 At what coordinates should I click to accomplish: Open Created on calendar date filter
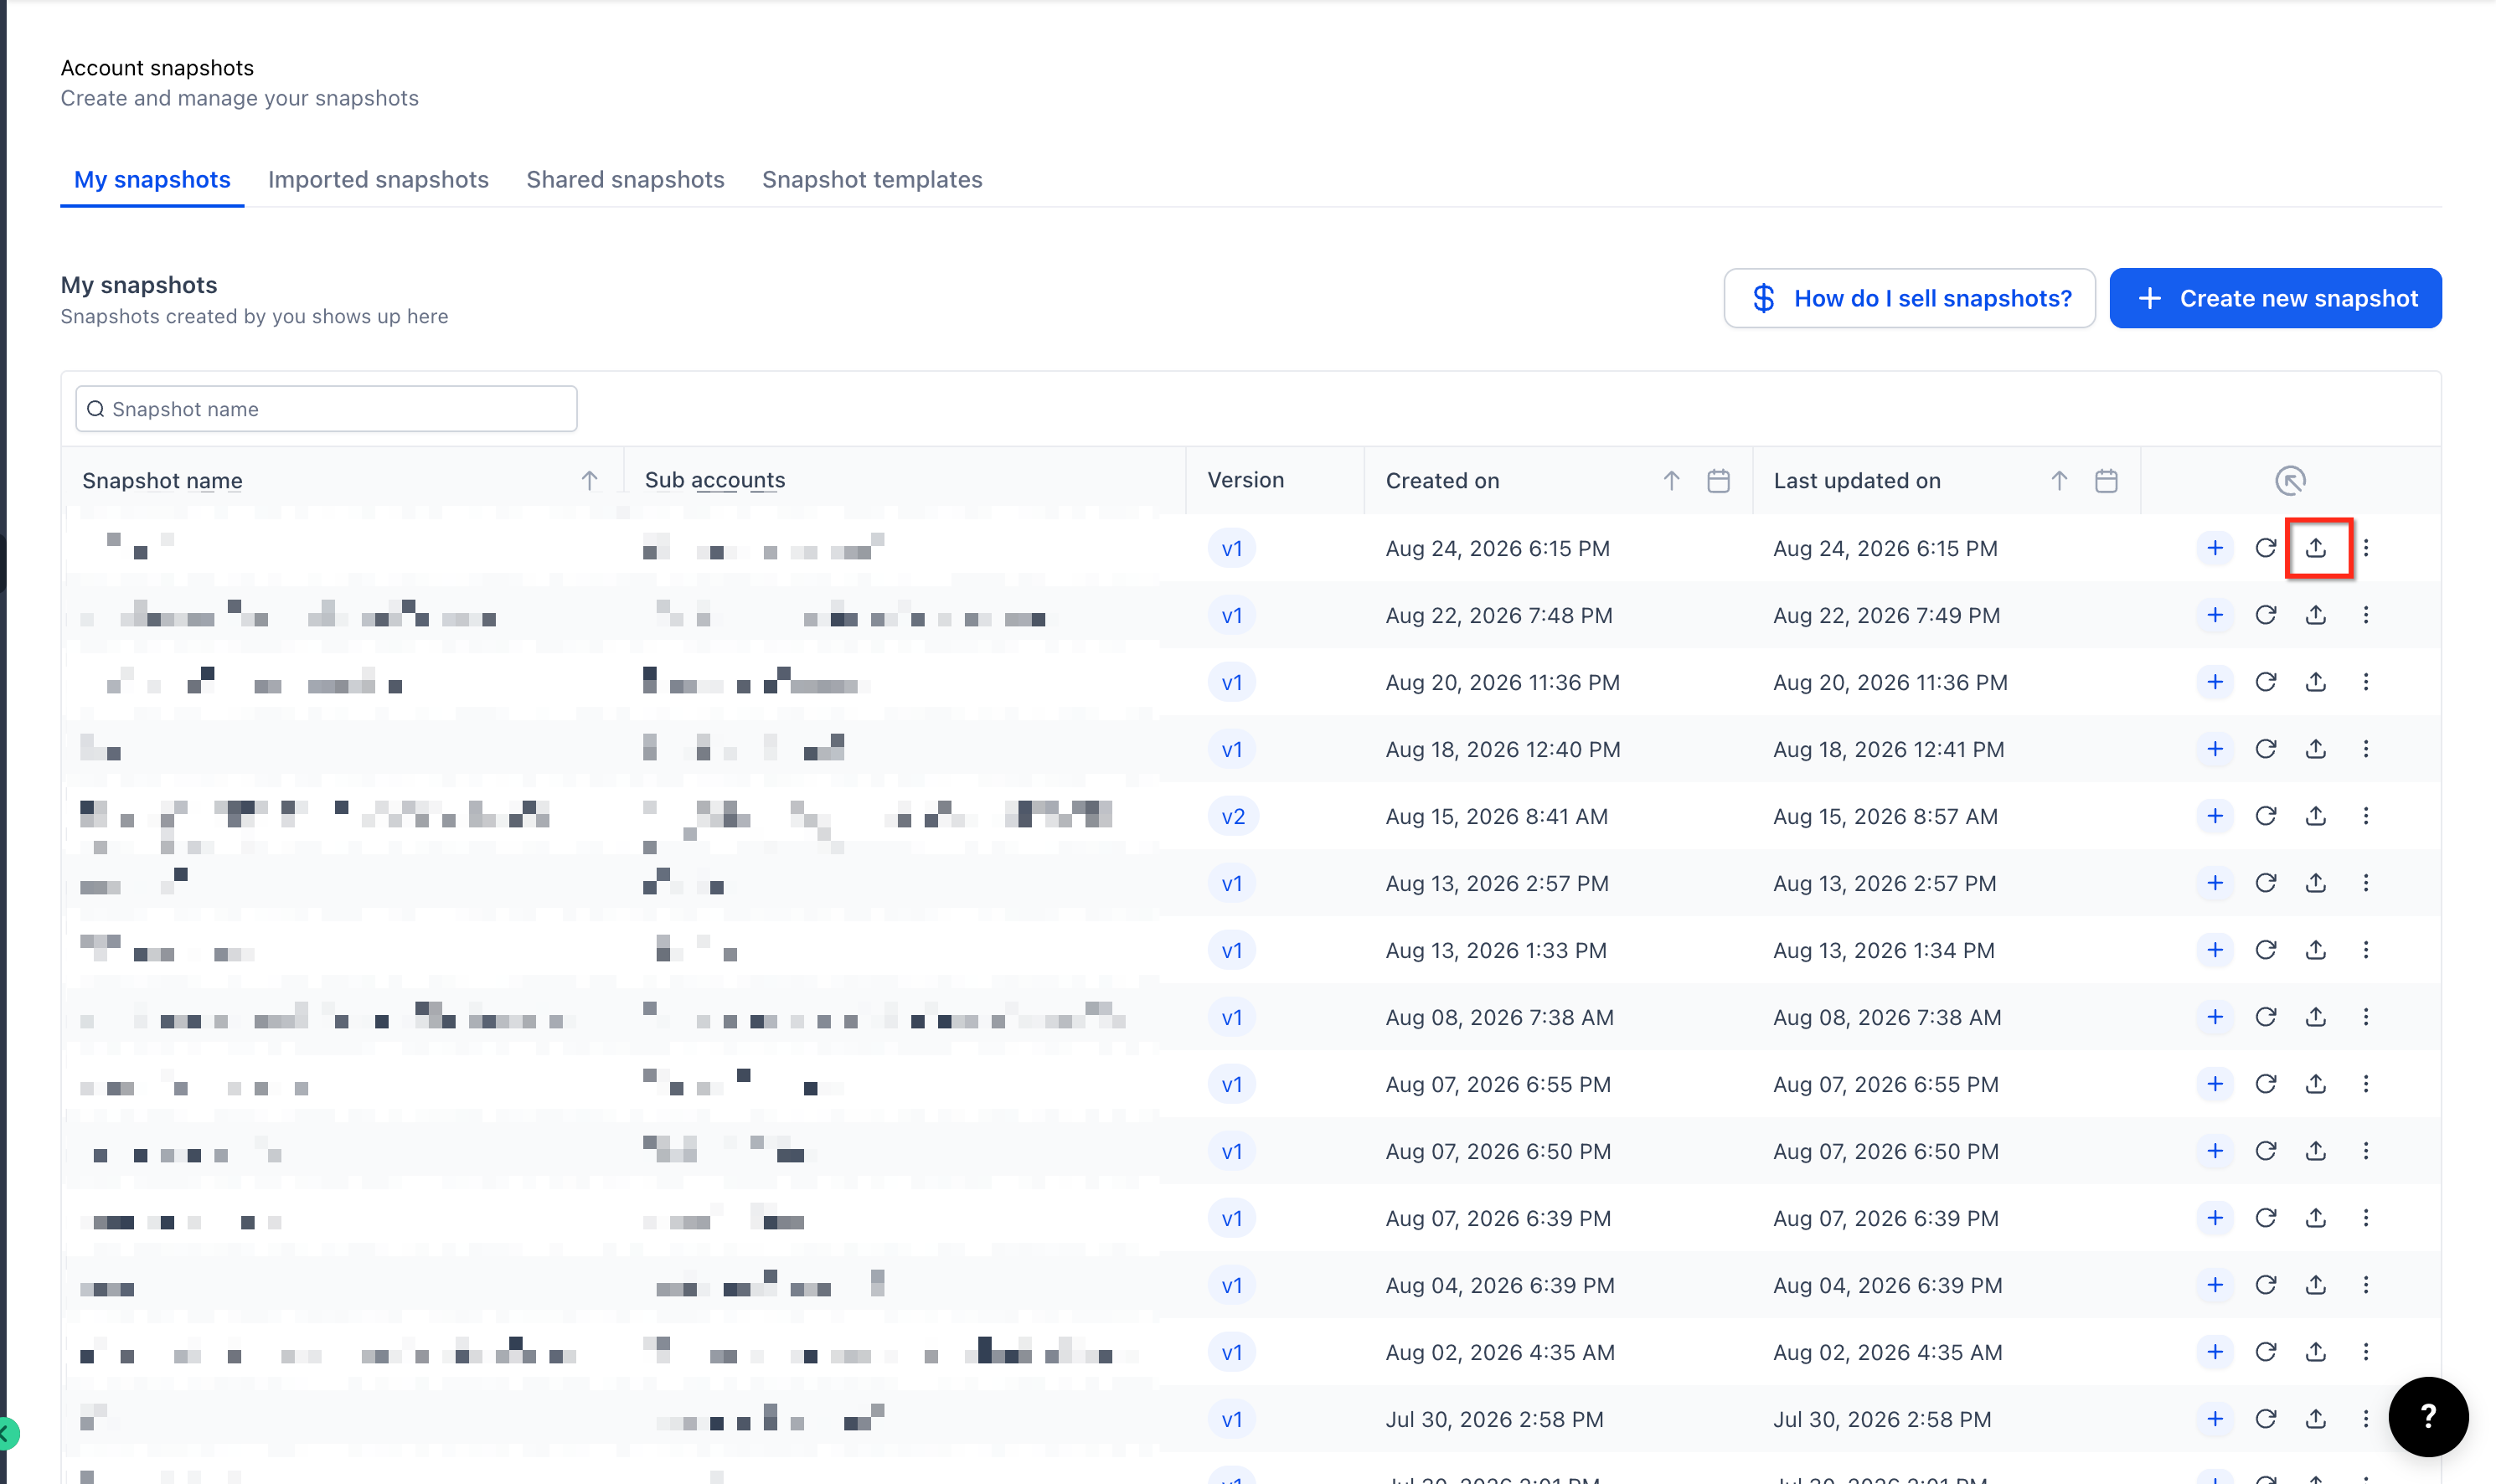1718,481
